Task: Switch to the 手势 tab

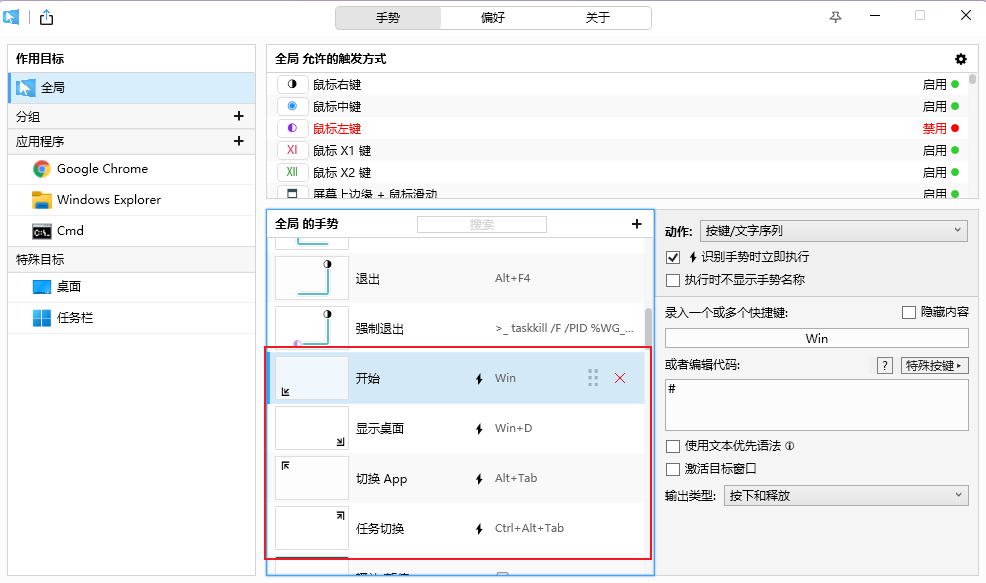Action: [x=388, y=18]
